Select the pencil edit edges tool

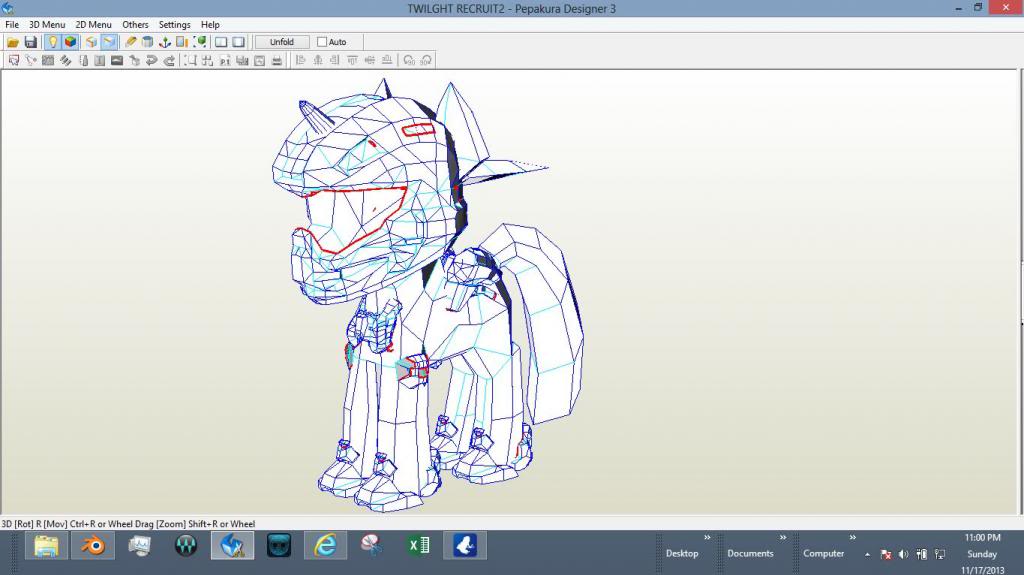130,42
